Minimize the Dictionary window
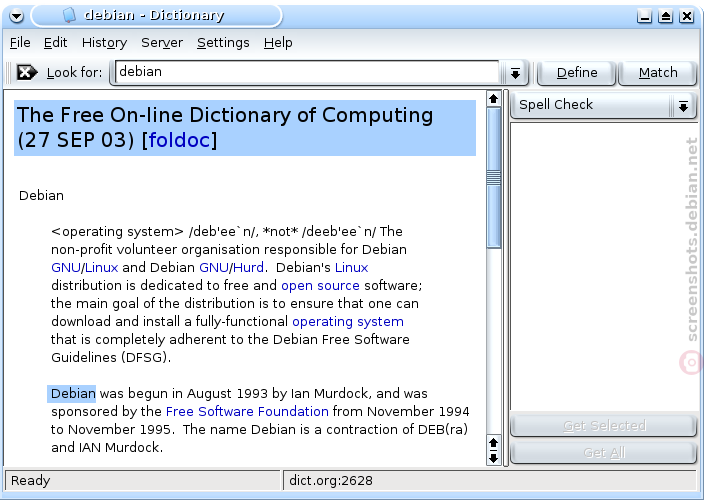This screenshot has height=500, width=704. point(644,17)
